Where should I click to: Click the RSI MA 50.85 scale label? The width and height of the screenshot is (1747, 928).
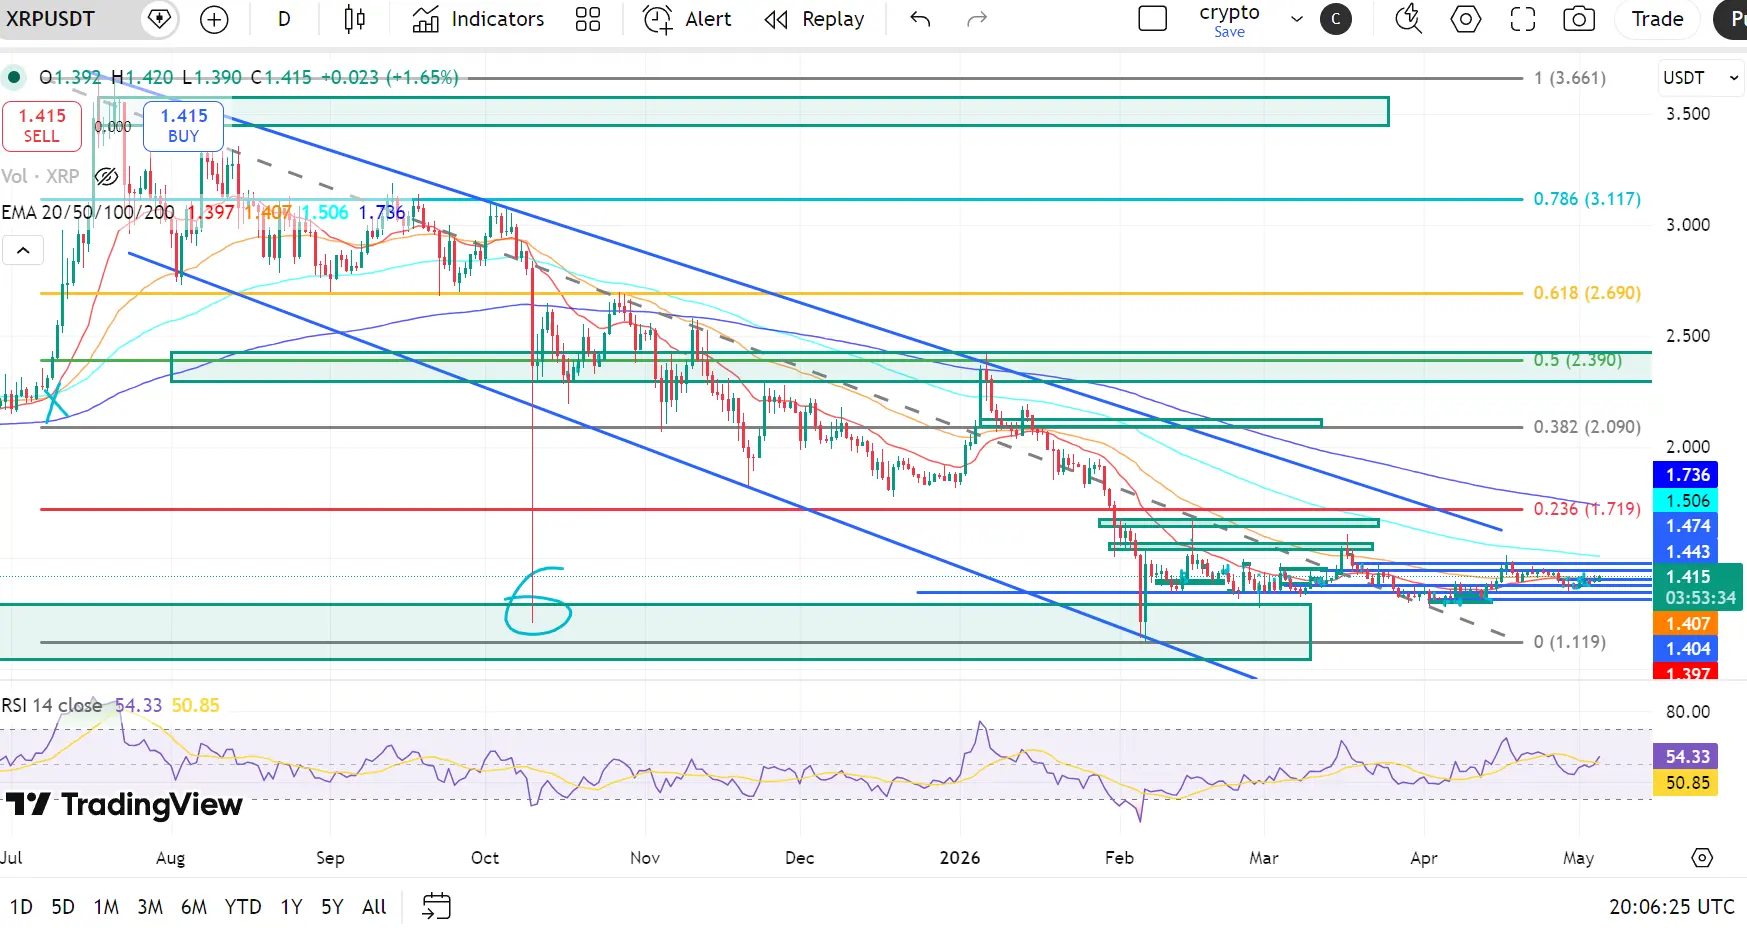click(x=1687, y=783)
